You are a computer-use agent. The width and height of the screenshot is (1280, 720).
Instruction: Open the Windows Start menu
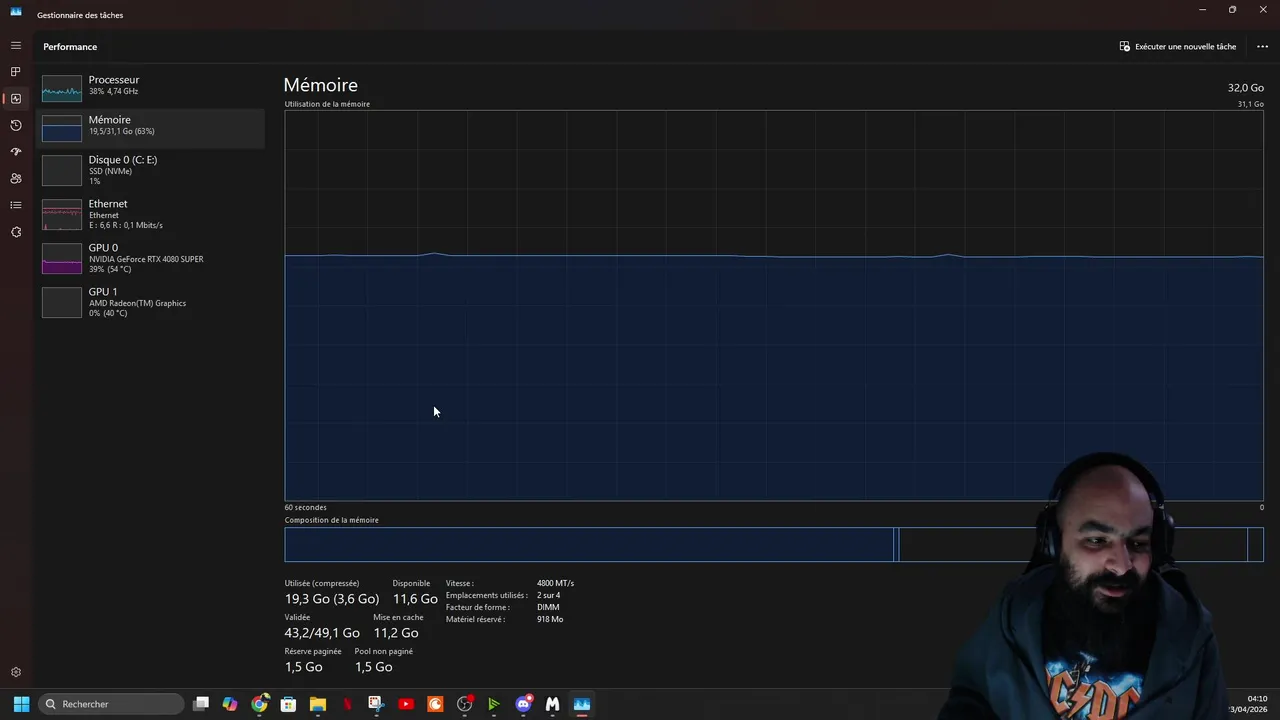(21, 704)
